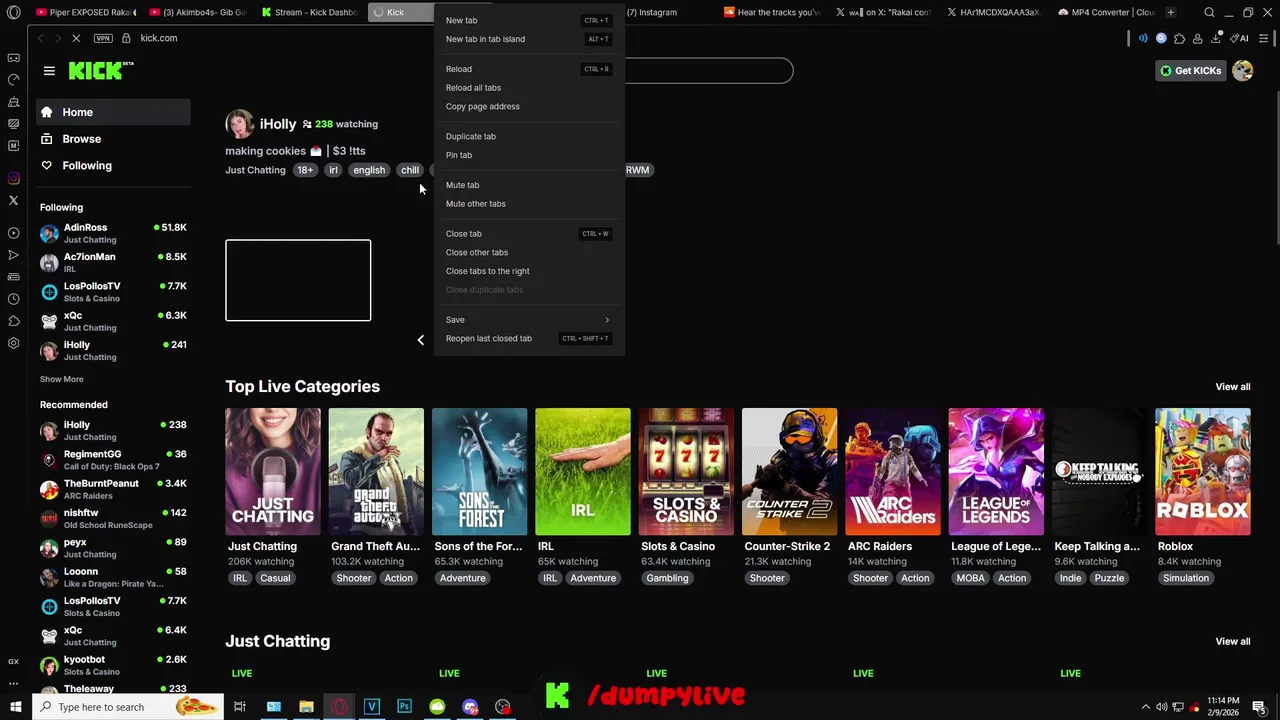This screenshot has height=720, width=1280.
Task: Go to previous featured stream arrow
Action: point(420,340)
